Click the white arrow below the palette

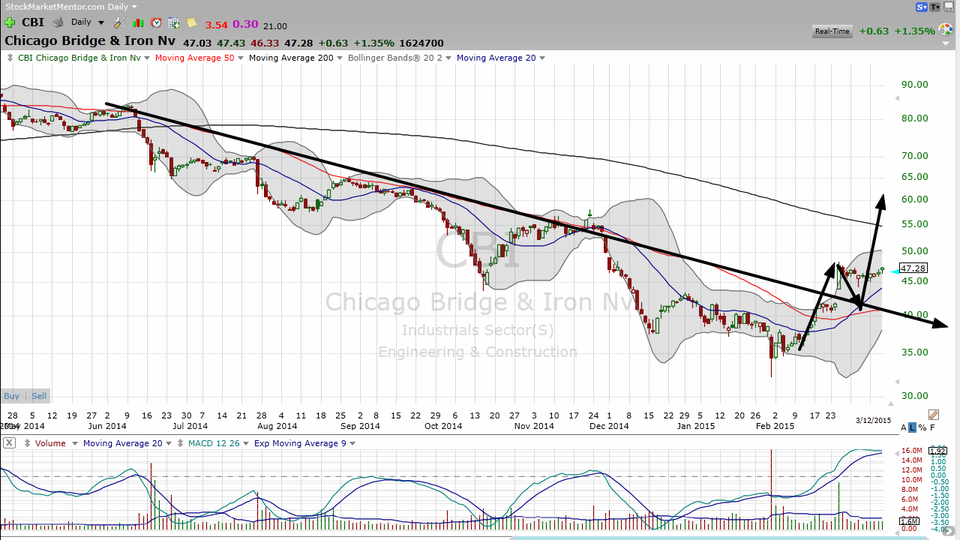pyautogui.click(x=946, y=43)
